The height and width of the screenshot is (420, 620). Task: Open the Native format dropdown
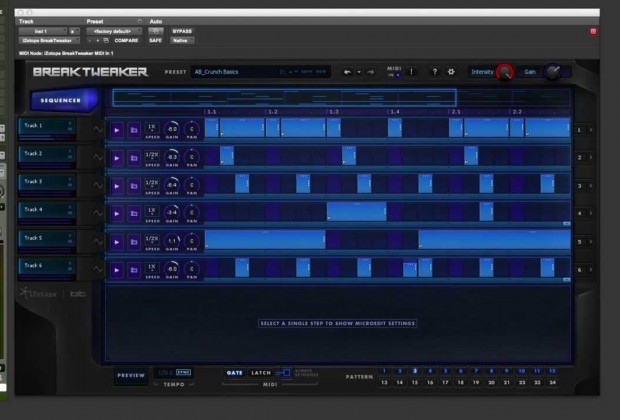182,40
